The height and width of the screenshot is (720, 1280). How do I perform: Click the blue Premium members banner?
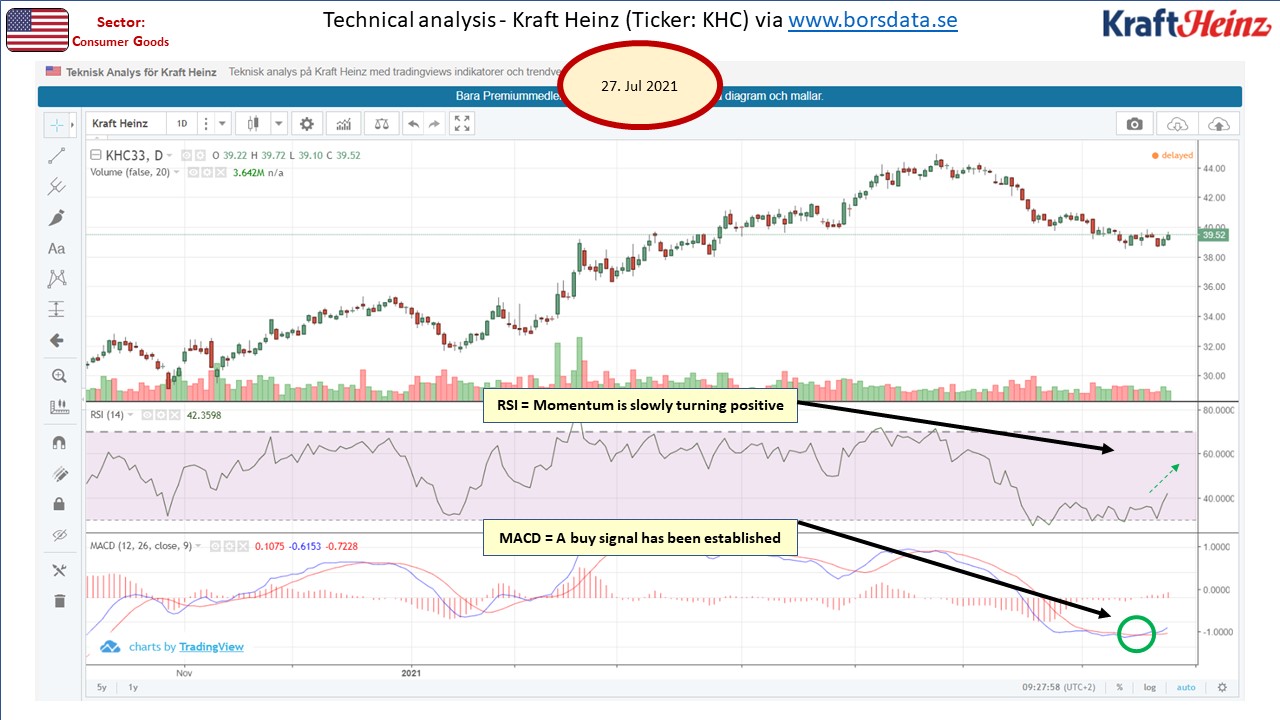640,97
